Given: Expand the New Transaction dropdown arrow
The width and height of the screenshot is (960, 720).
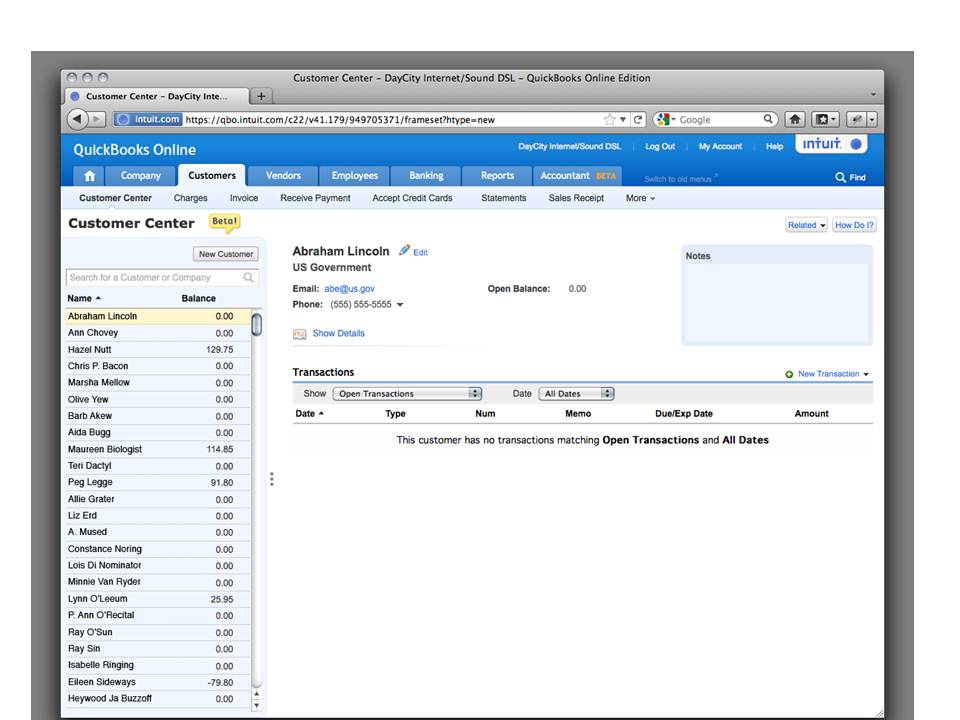Looking at the screenshot, I should (866, 374).
